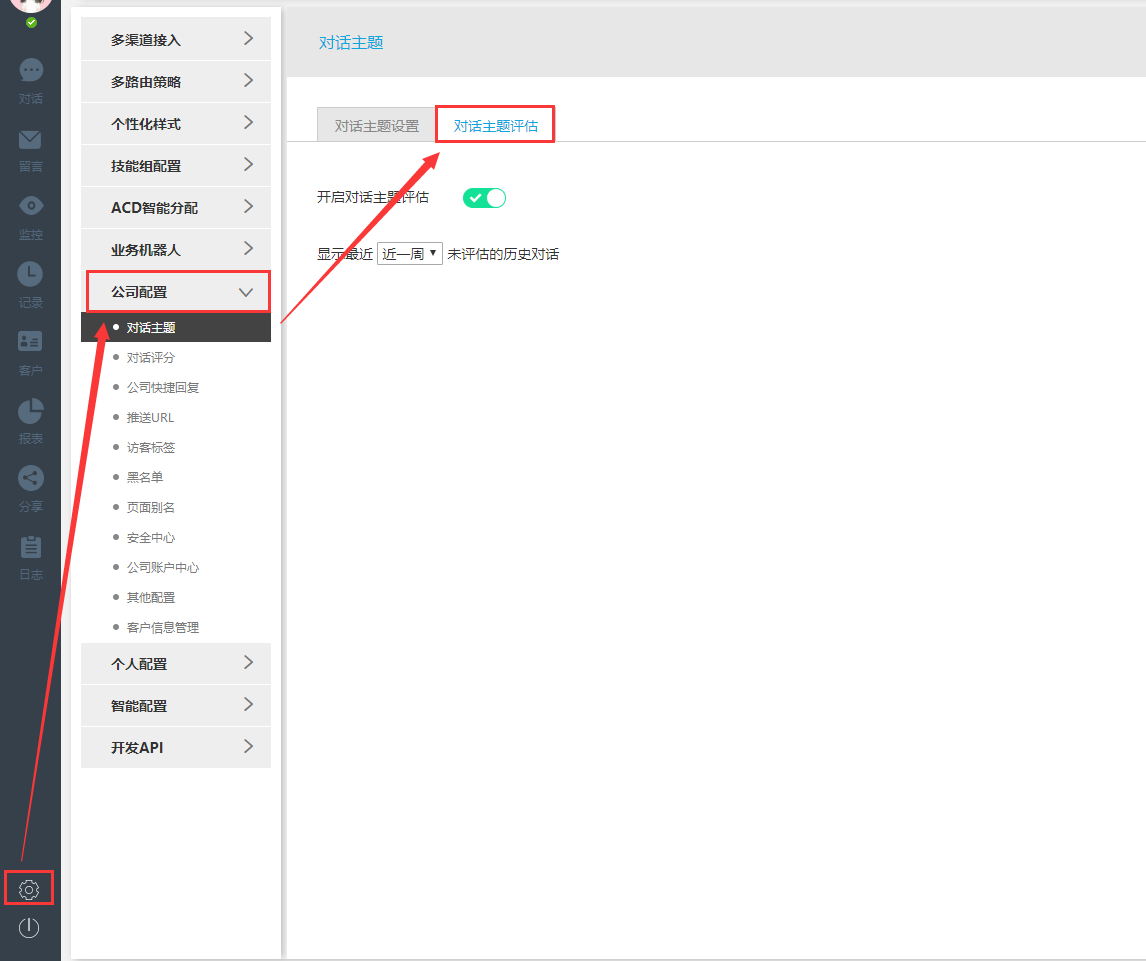1146x961 pixels.
Task: Expand the 个人配置 section
Action: coord(176,664)
